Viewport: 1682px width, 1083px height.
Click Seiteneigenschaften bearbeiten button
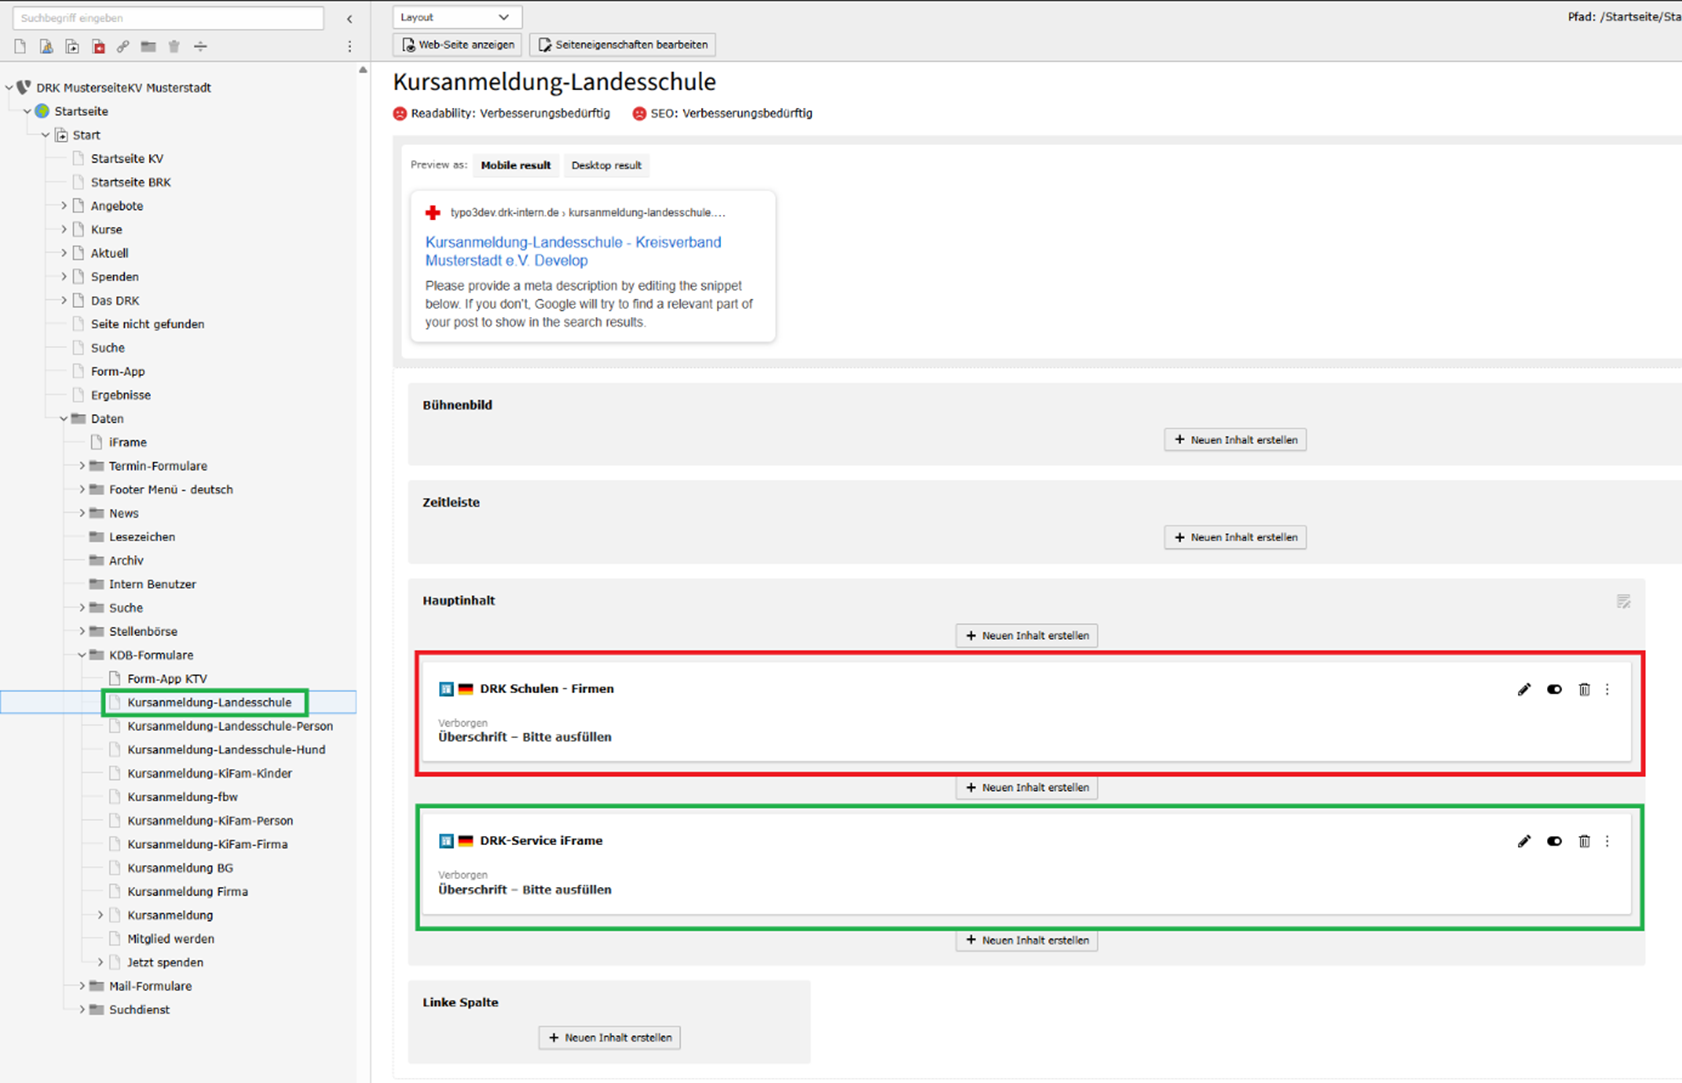coord(623,44)
